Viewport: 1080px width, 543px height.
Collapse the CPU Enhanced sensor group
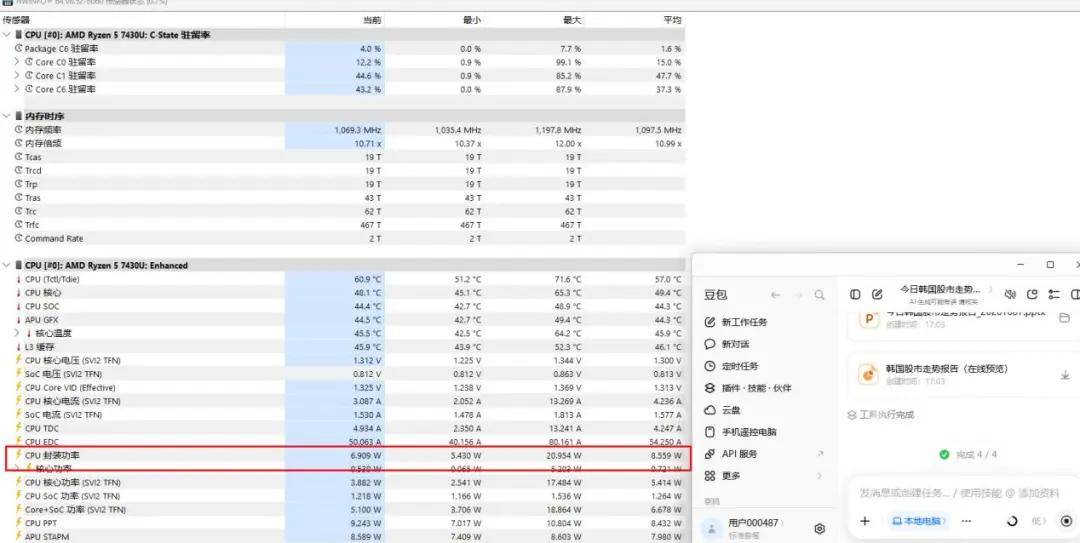click(6, 265)
